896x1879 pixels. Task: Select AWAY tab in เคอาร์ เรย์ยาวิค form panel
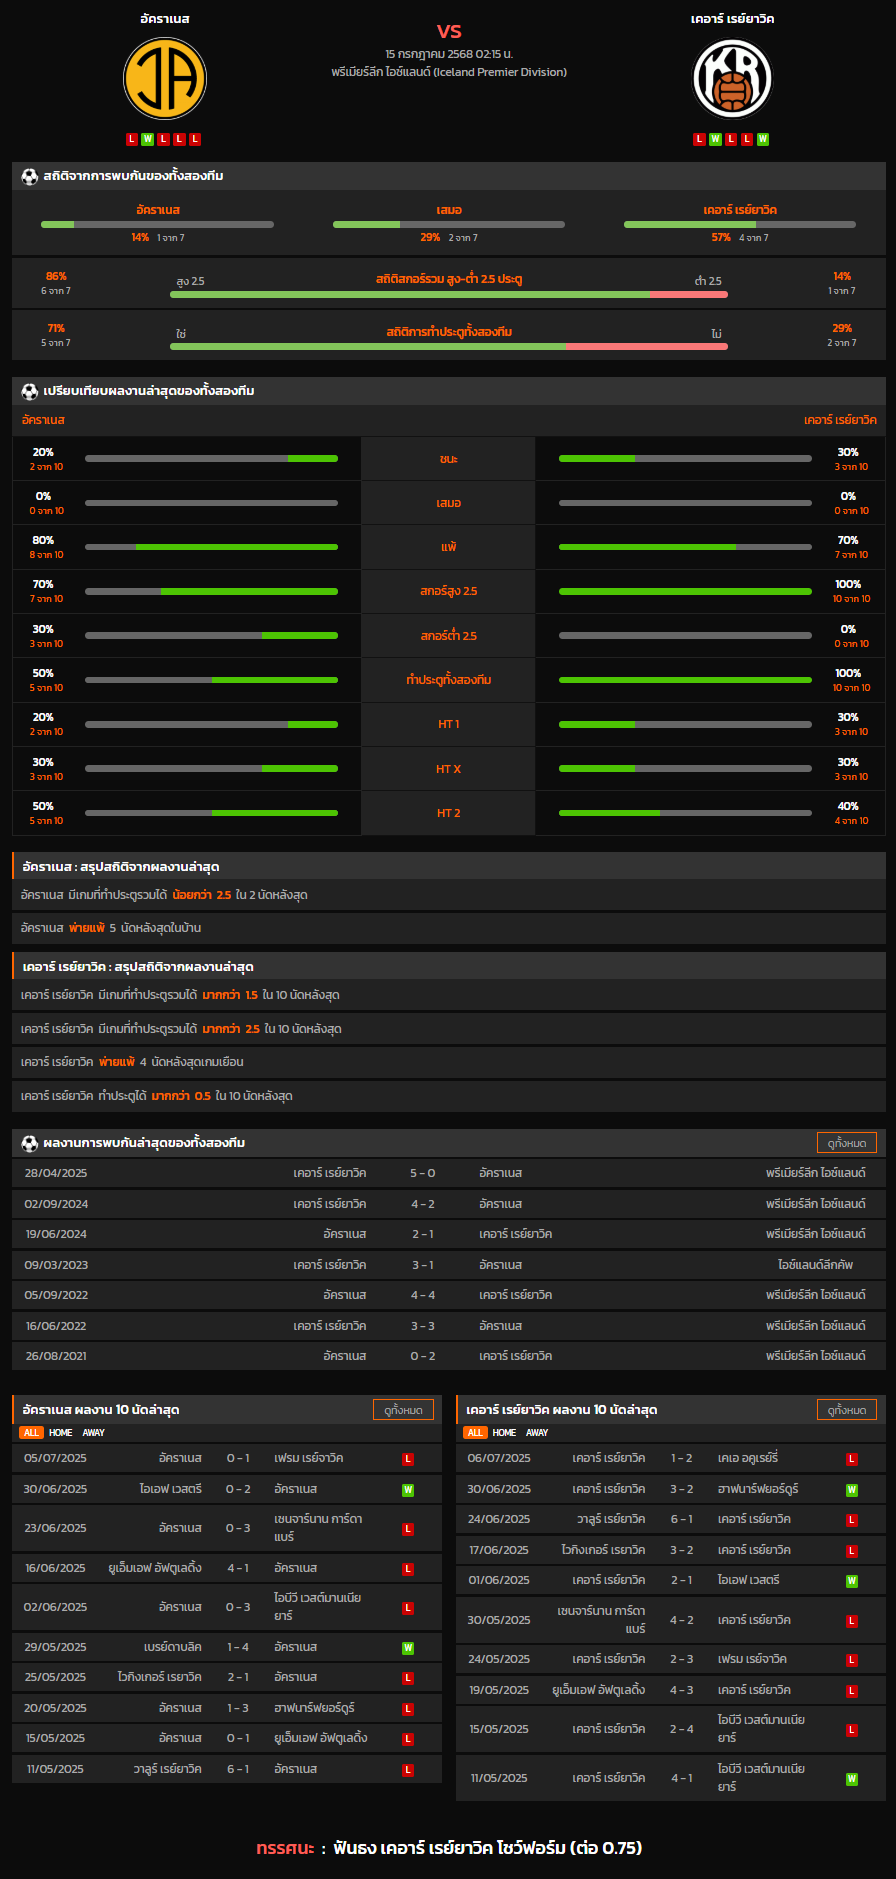click(537, 1433)
